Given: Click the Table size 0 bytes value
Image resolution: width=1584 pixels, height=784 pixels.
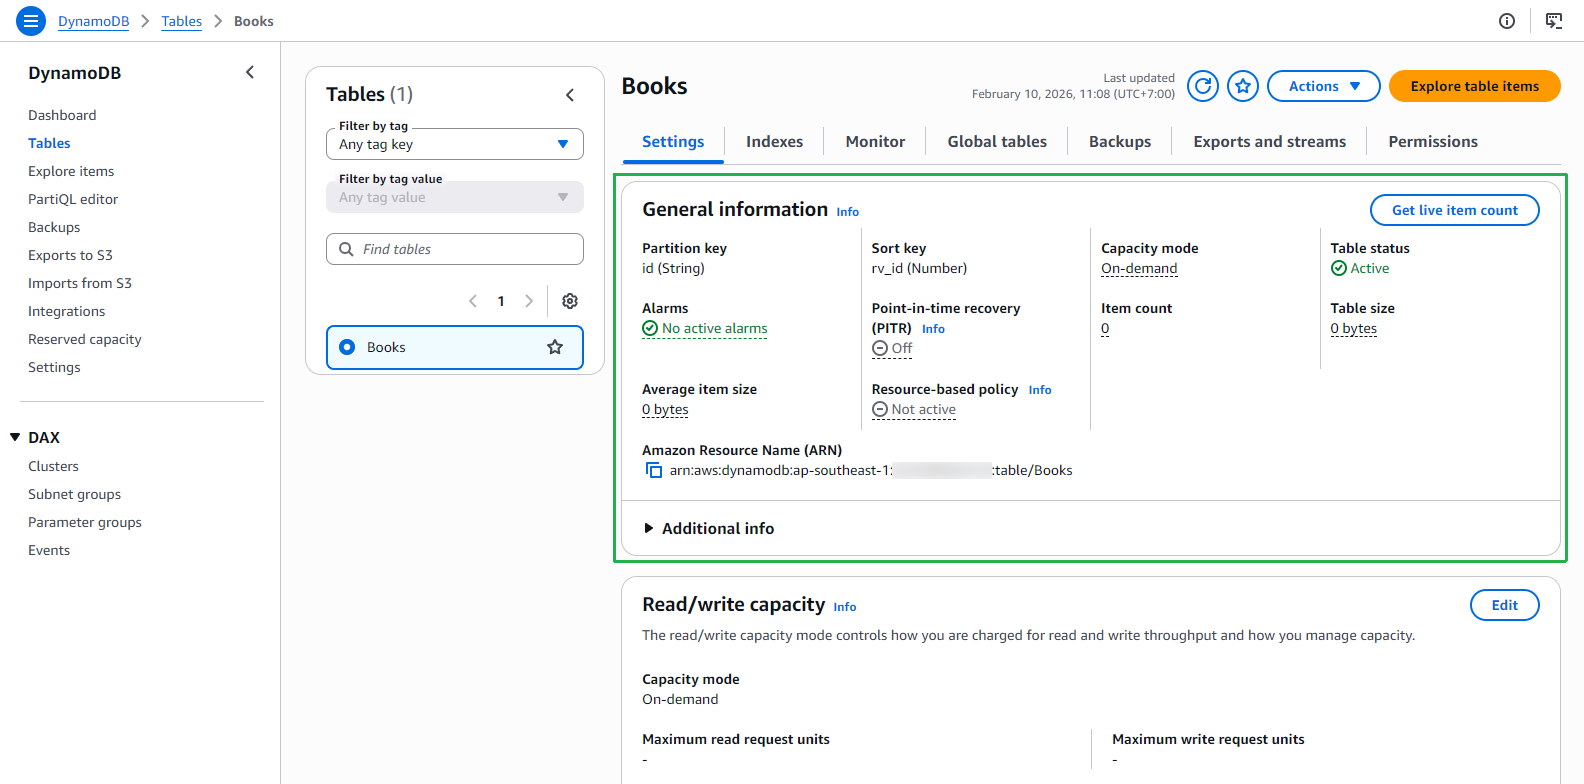Looking at the screenshot, I should pyautogui.click(x=1353, y=328).
